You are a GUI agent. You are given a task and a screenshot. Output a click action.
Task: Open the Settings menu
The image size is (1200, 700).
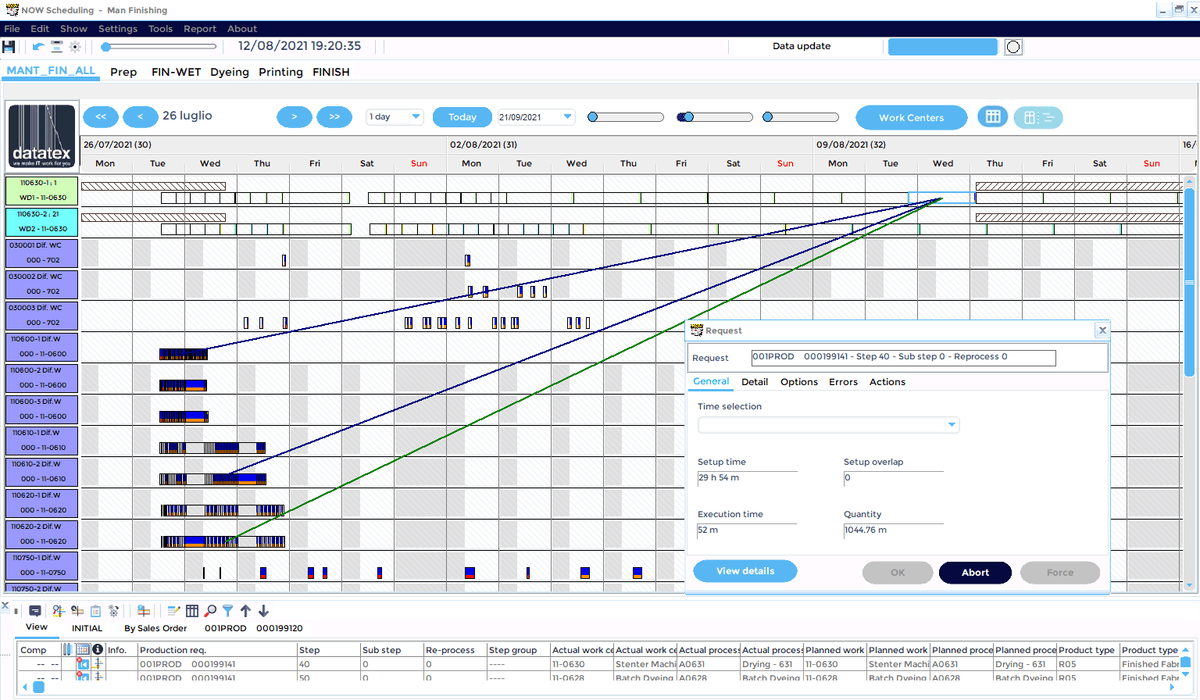118,29
